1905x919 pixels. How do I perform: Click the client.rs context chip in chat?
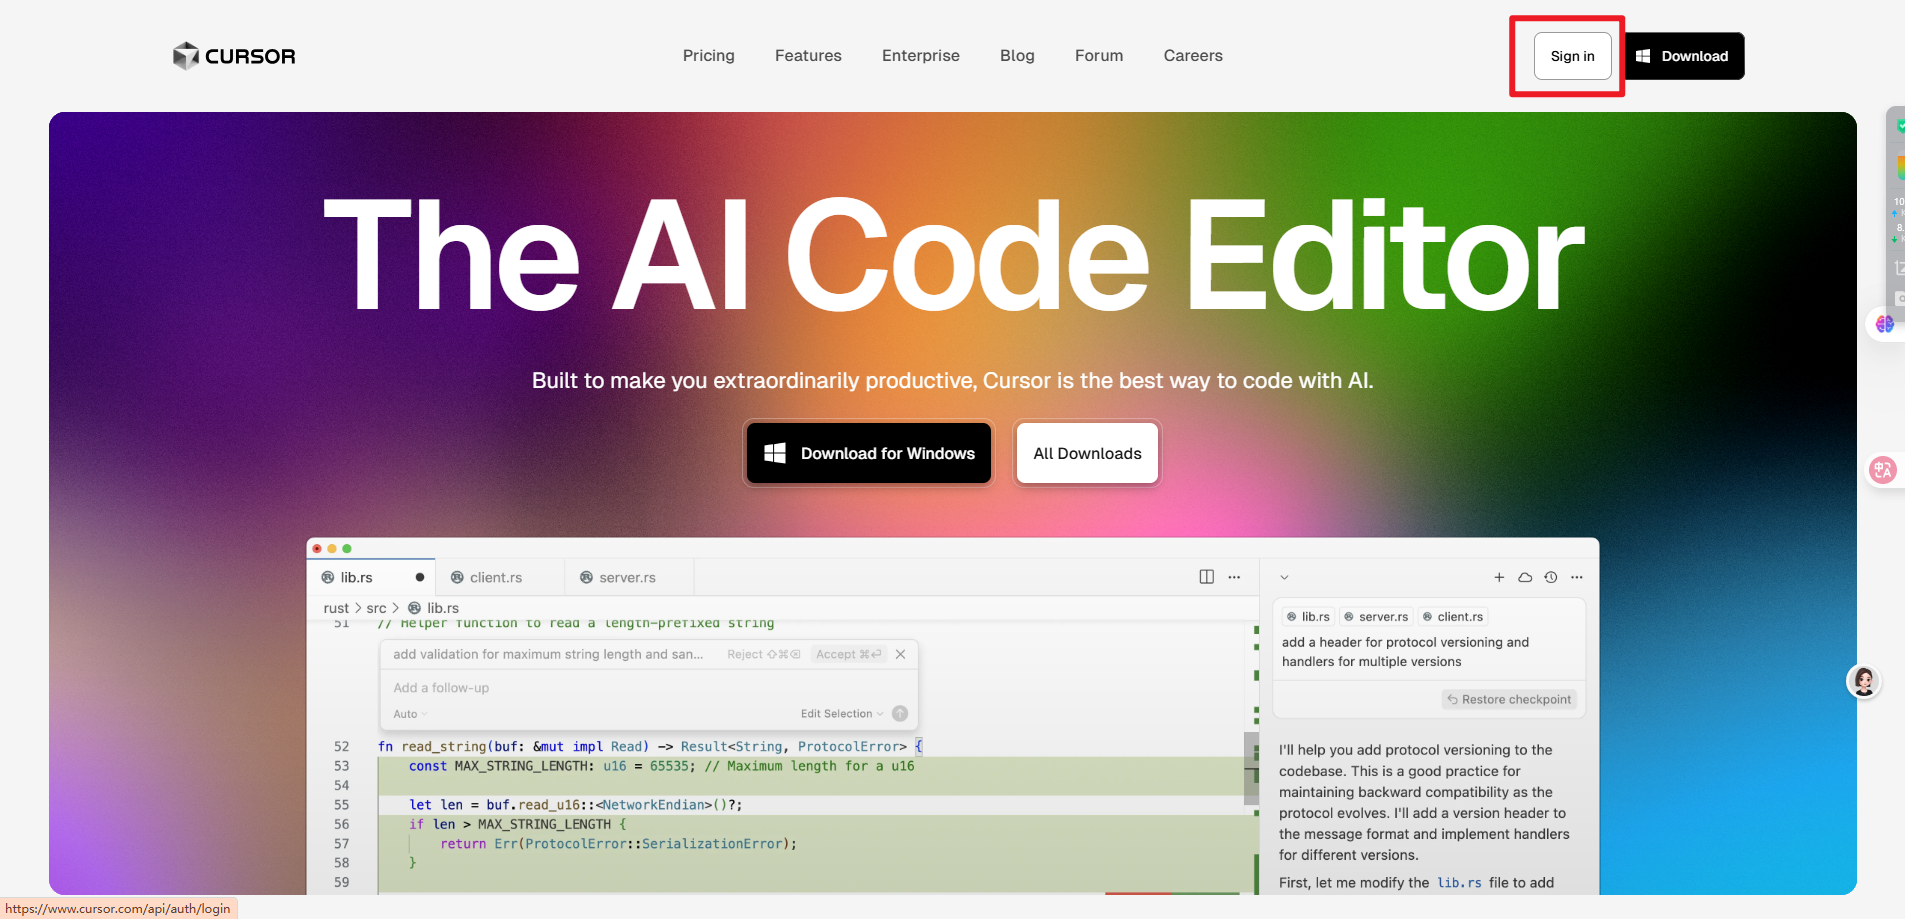[x=1453, y=617]
